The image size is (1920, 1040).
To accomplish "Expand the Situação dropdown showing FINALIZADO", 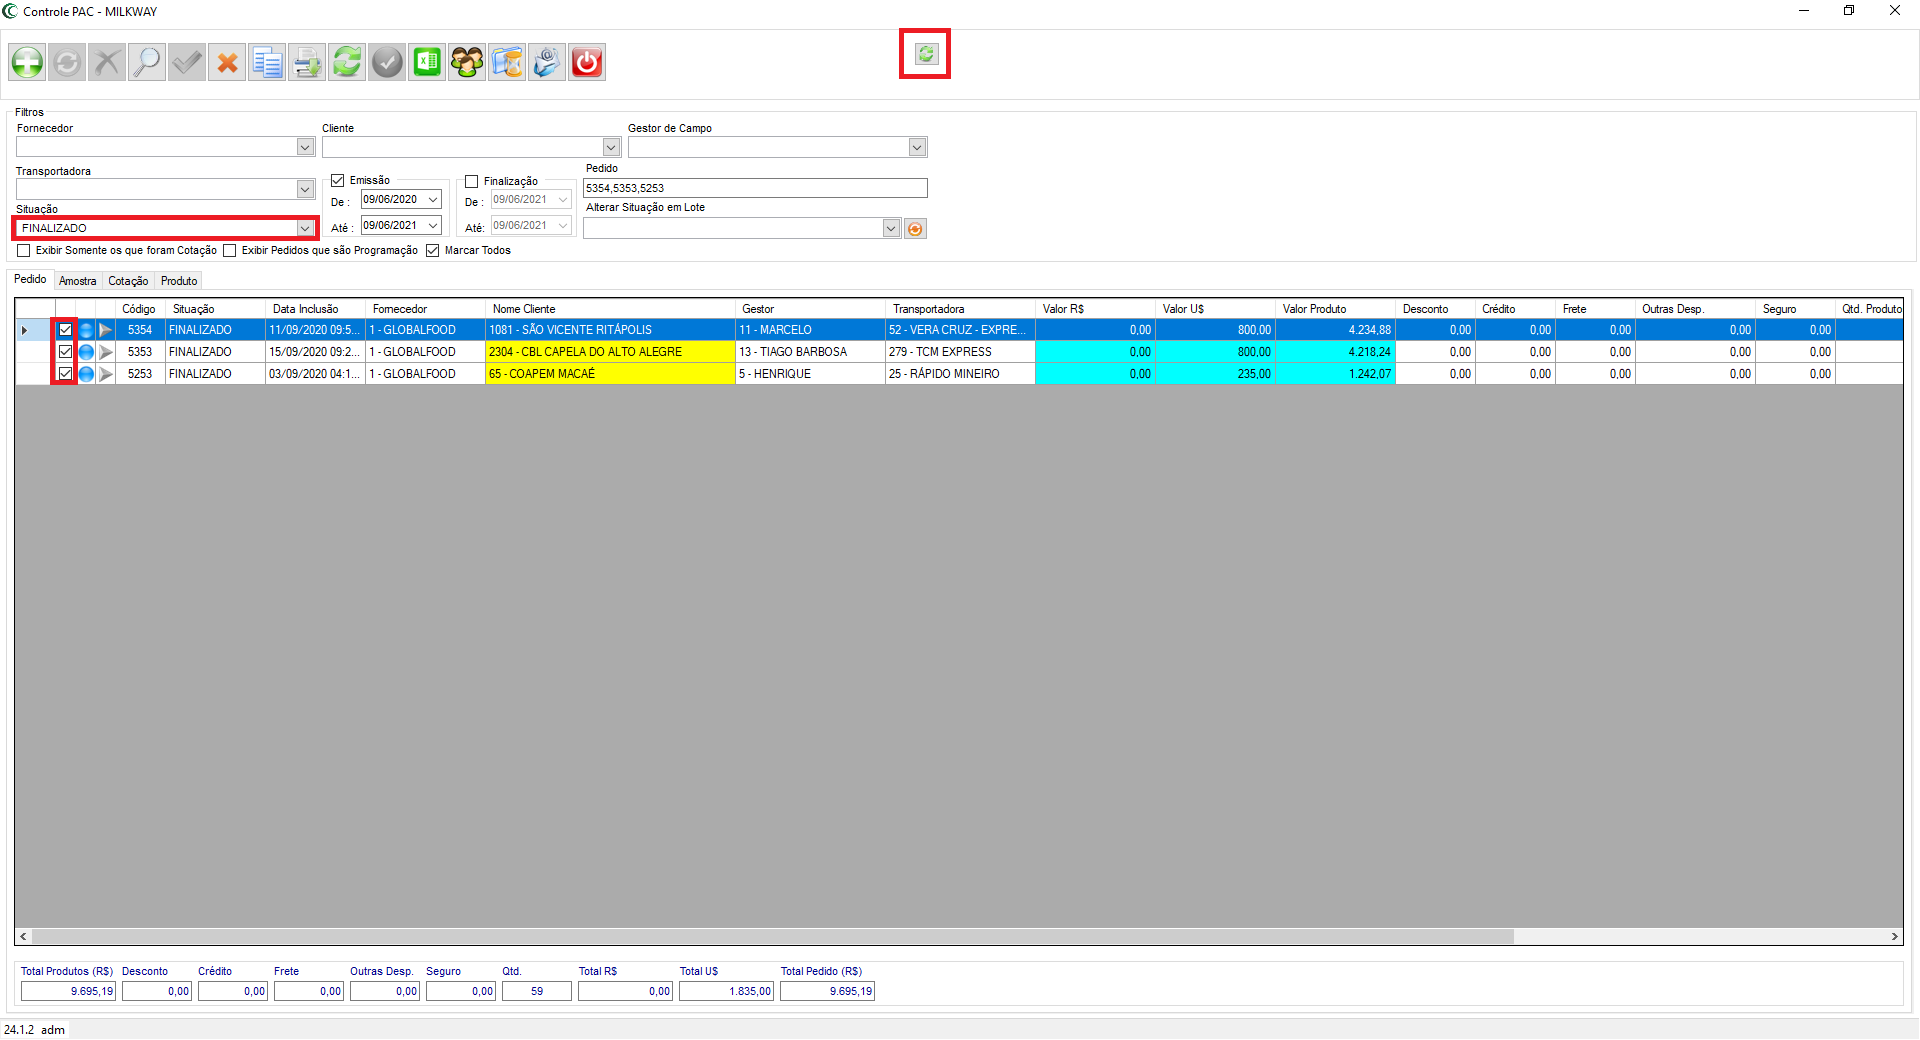I will 305,228.
